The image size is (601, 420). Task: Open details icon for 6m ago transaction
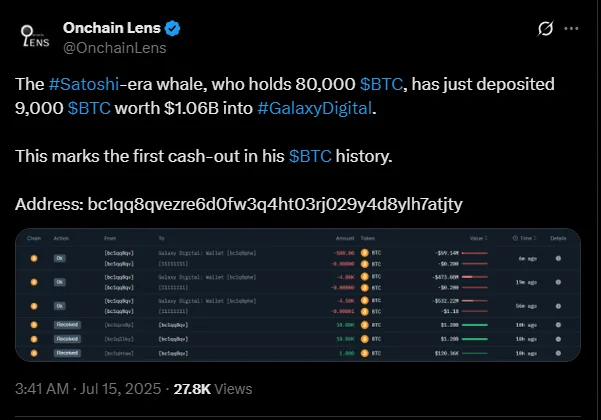point(558,258)
